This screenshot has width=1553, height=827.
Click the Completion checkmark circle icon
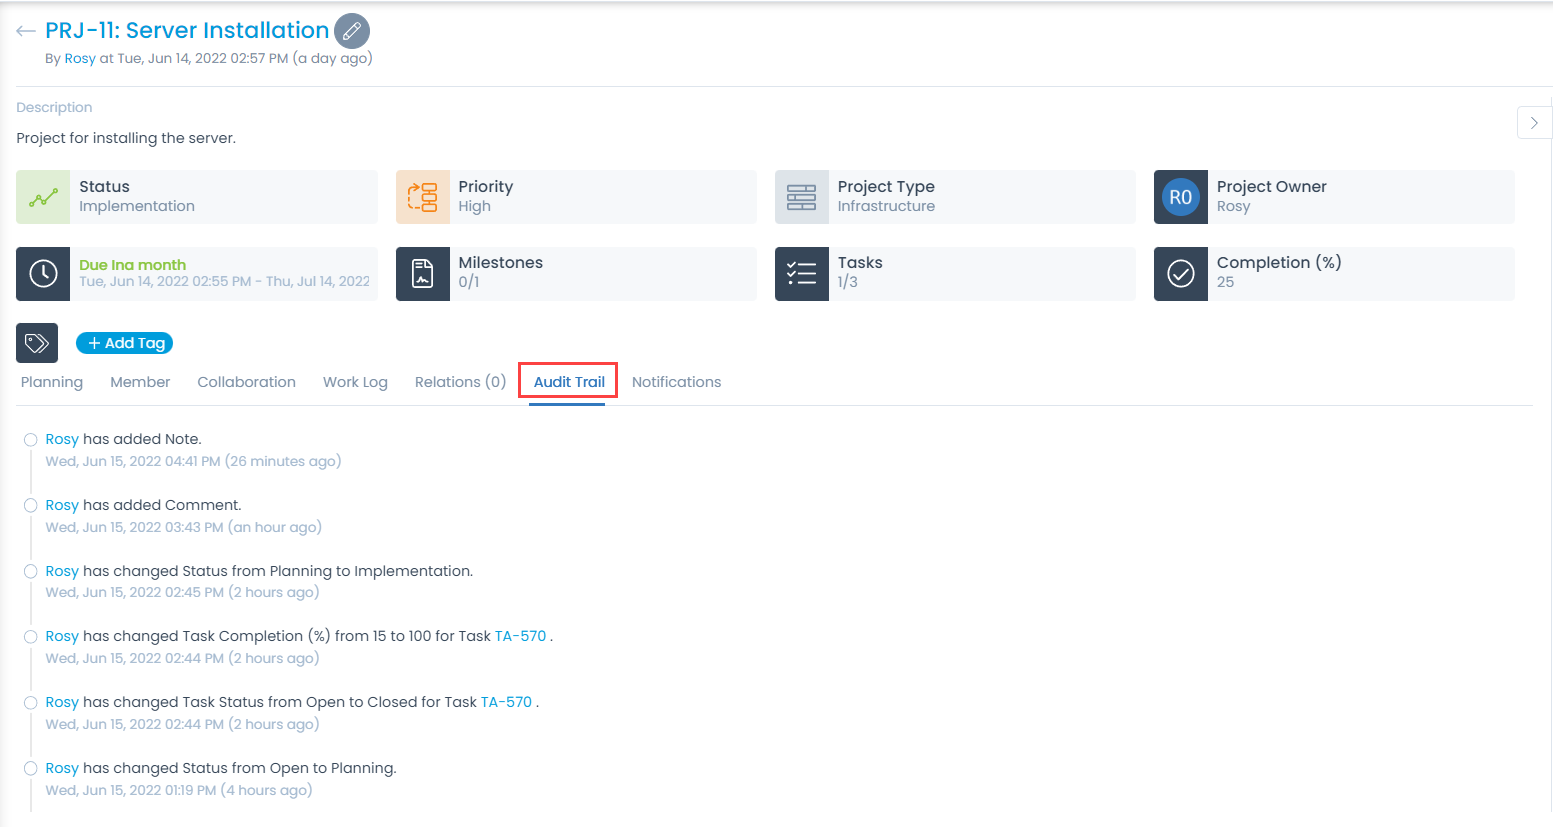[x=1180, y=274]
